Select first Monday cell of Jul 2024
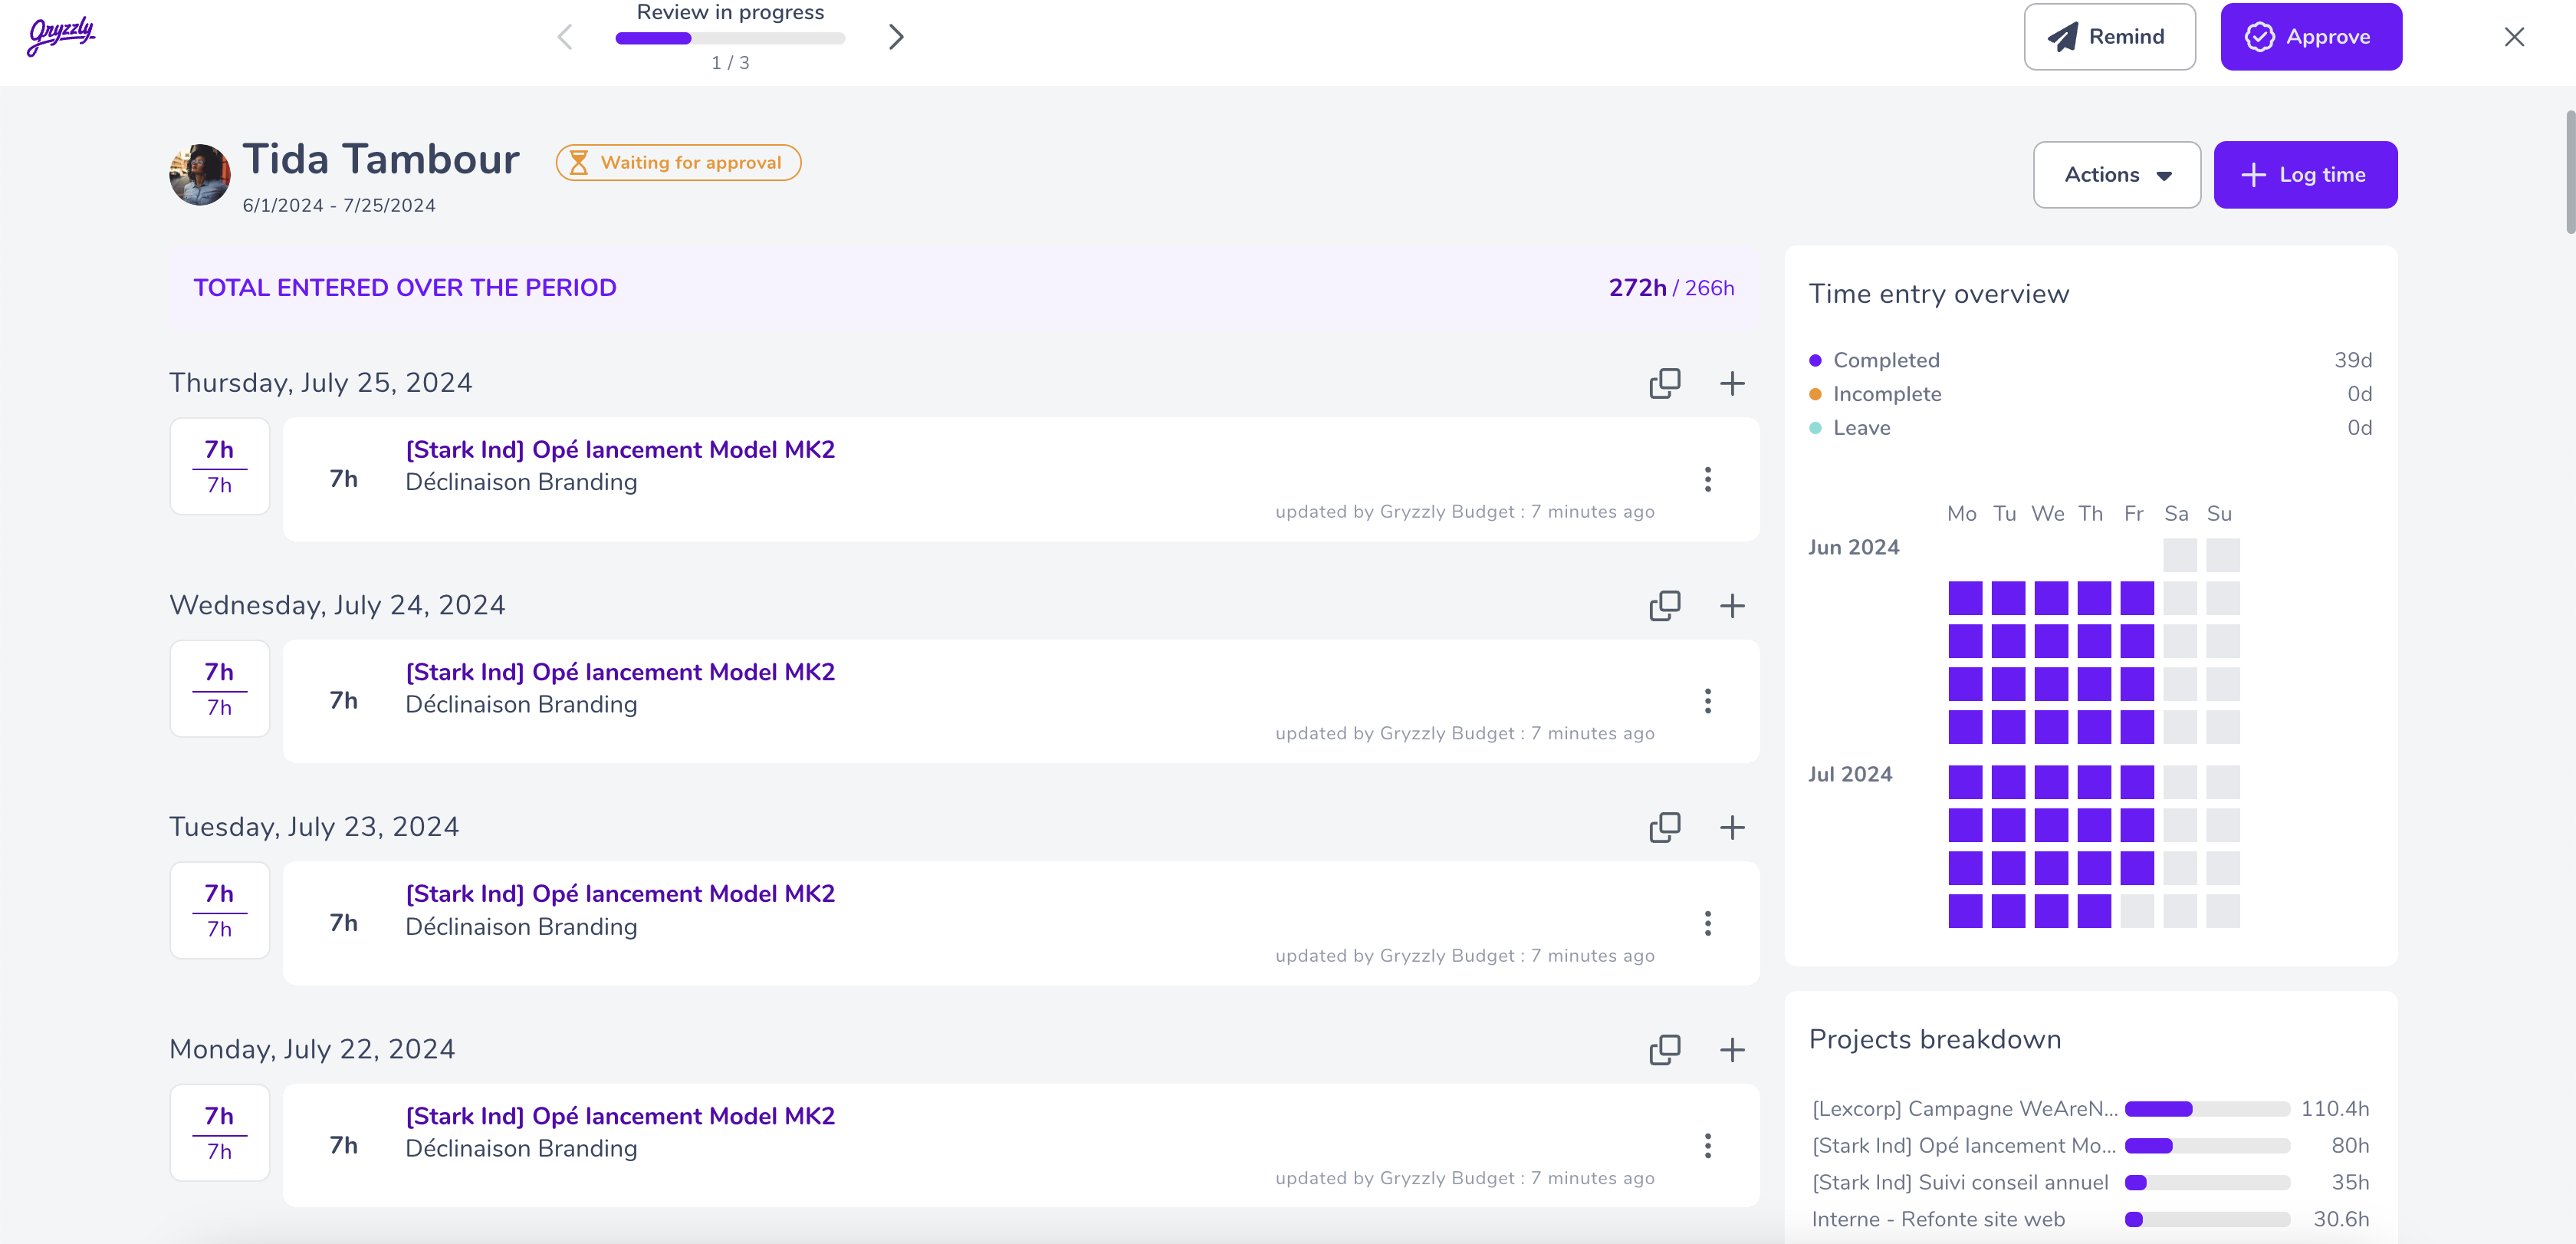 click(1965, 782)
